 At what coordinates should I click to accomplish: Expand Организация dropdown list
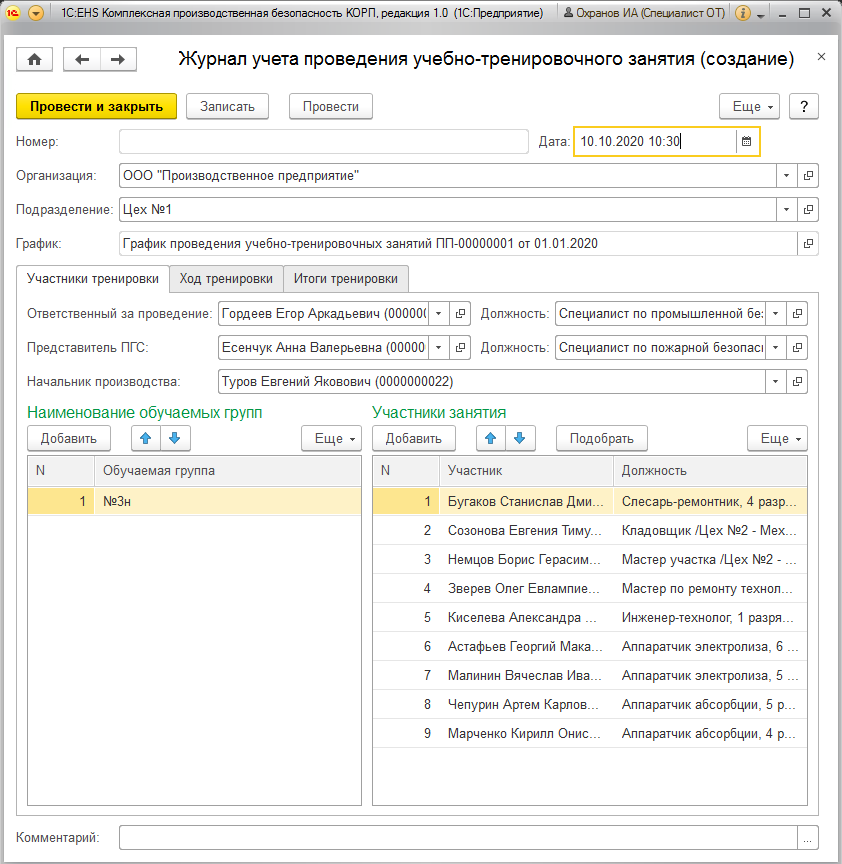(786, 176)
